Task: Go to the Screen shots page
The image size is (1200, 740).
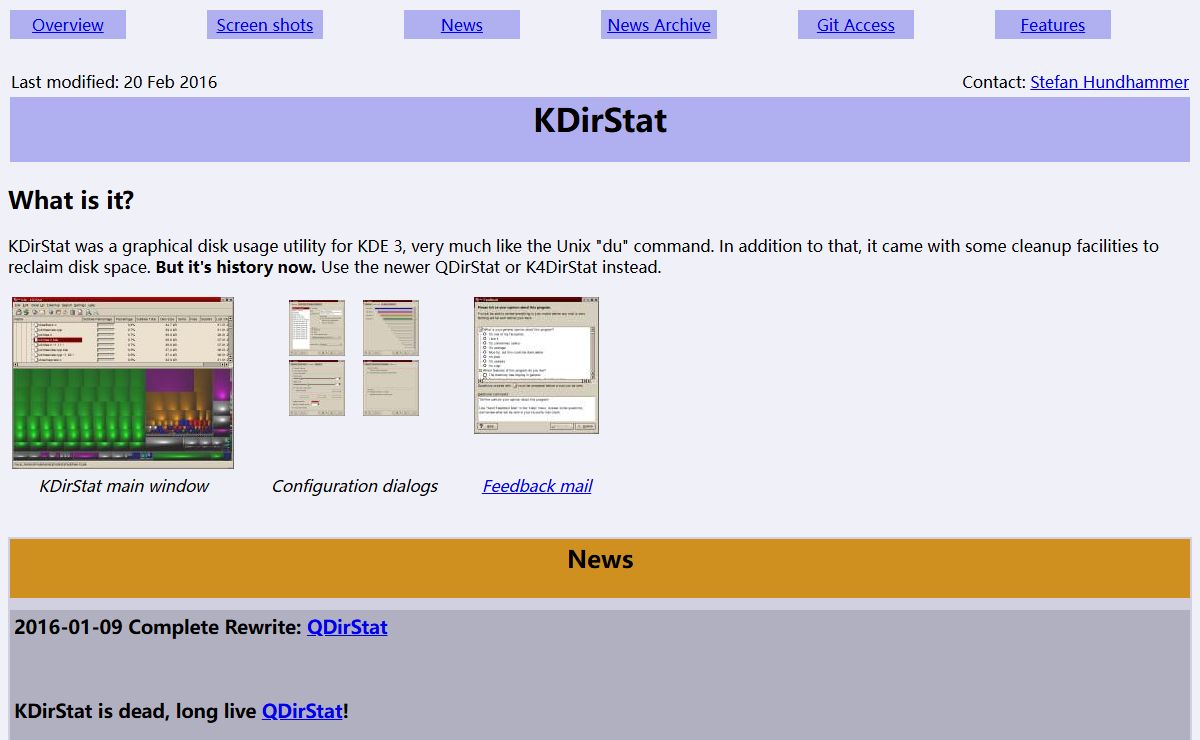Action: (265, 25)
